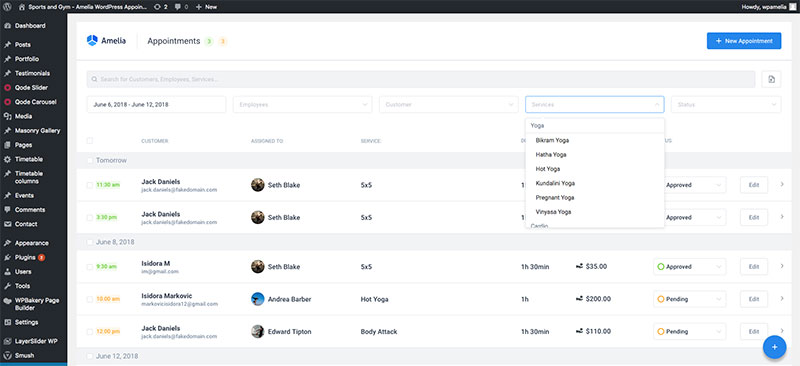Expand the Body Attack appointment row arrow
The image size is (800, 366).
(782, 331)
